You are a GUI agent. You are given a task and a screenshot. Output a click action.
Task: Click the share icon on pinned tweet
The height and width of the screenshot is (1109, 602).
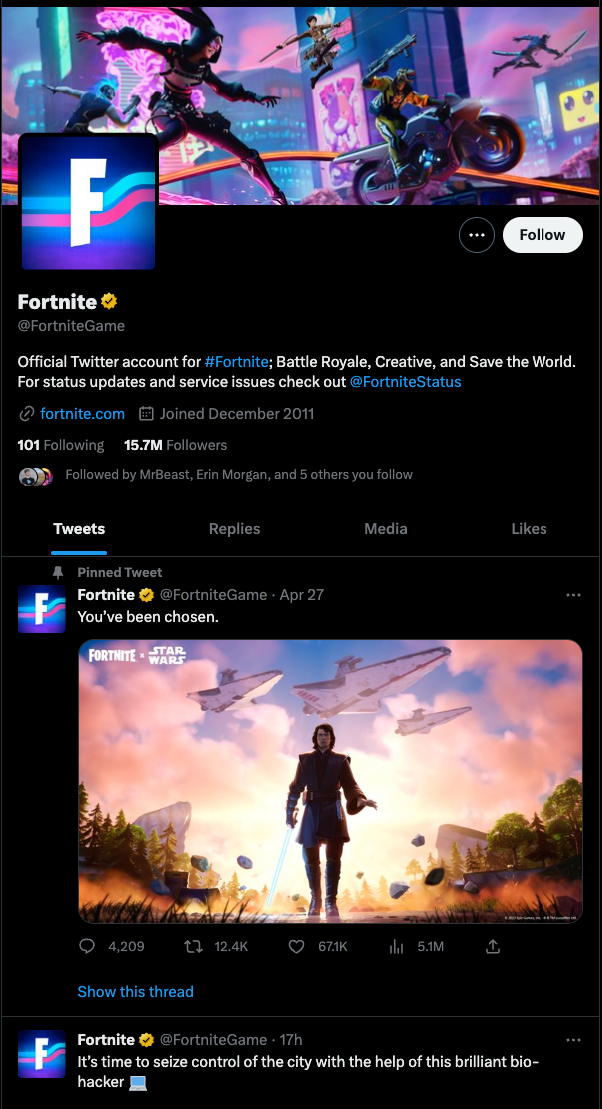pyautogui.click(x=493, y=946)
